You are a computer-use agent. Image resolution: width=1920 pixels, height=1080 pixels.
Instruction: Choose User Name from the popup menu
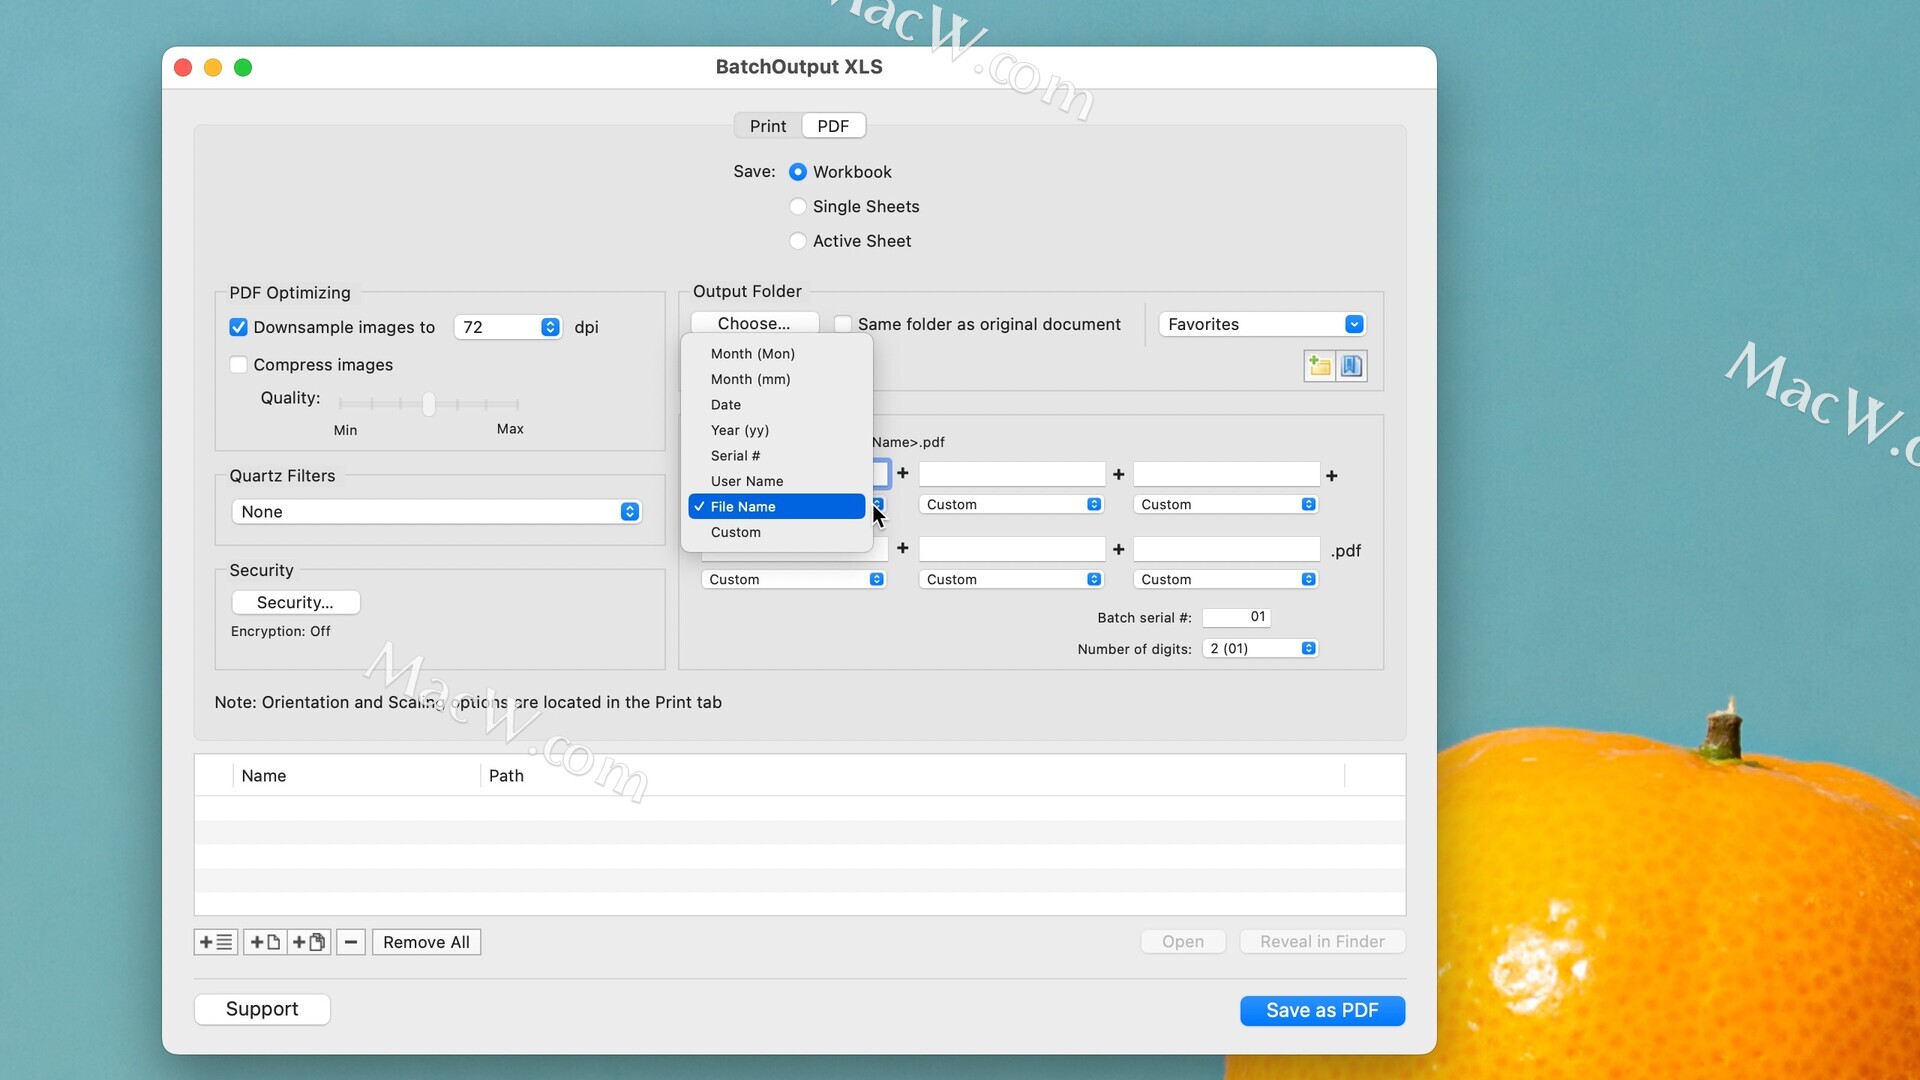coord(777,482)
